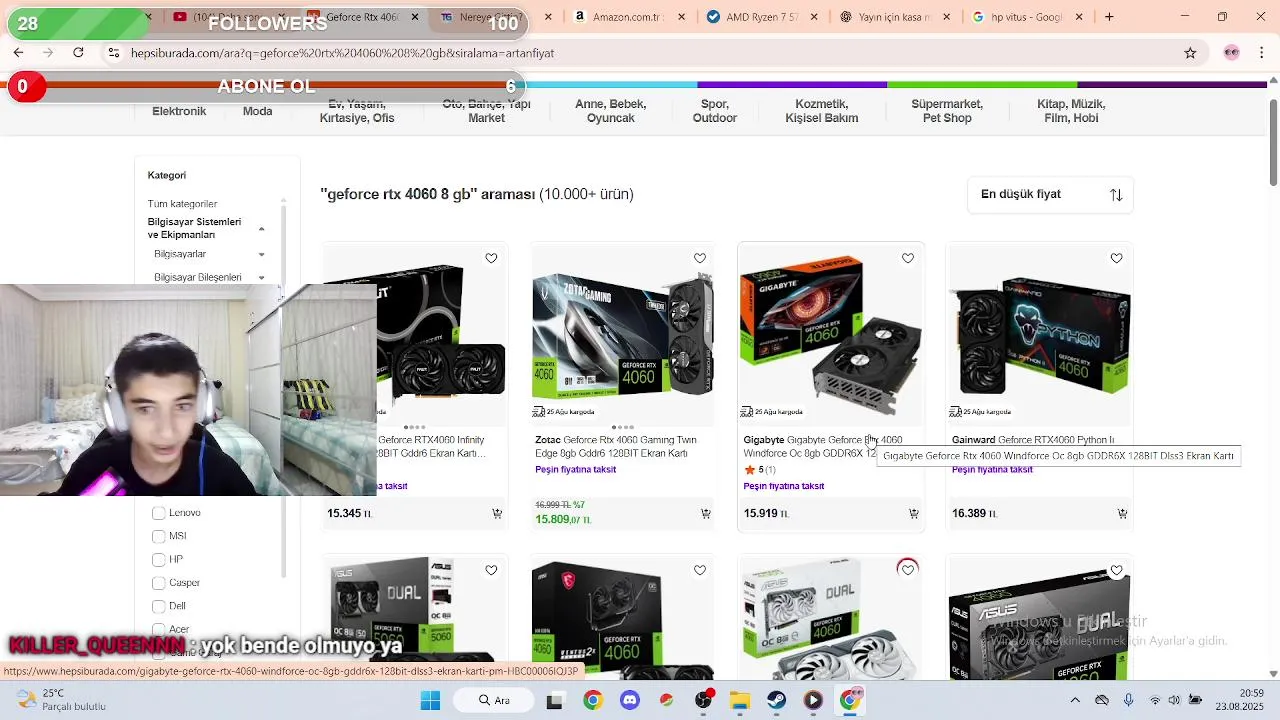1280x720 pixels.
Task: Switch to the AMD Ryzen 7 tab
Action: [x=755, y=17]
